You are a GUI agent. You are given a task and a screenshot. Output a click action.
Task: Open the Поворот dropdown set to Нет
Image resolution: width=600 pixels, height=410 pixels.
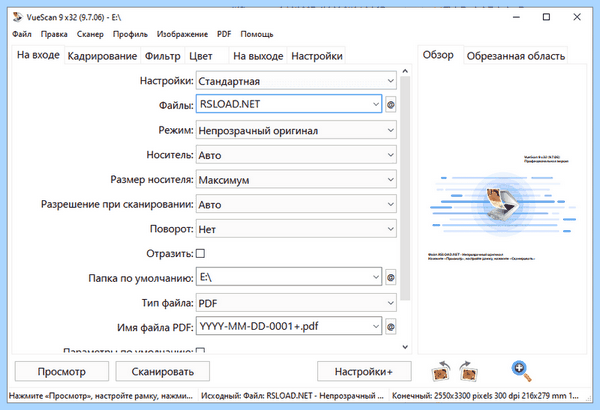tap(296, 229)
